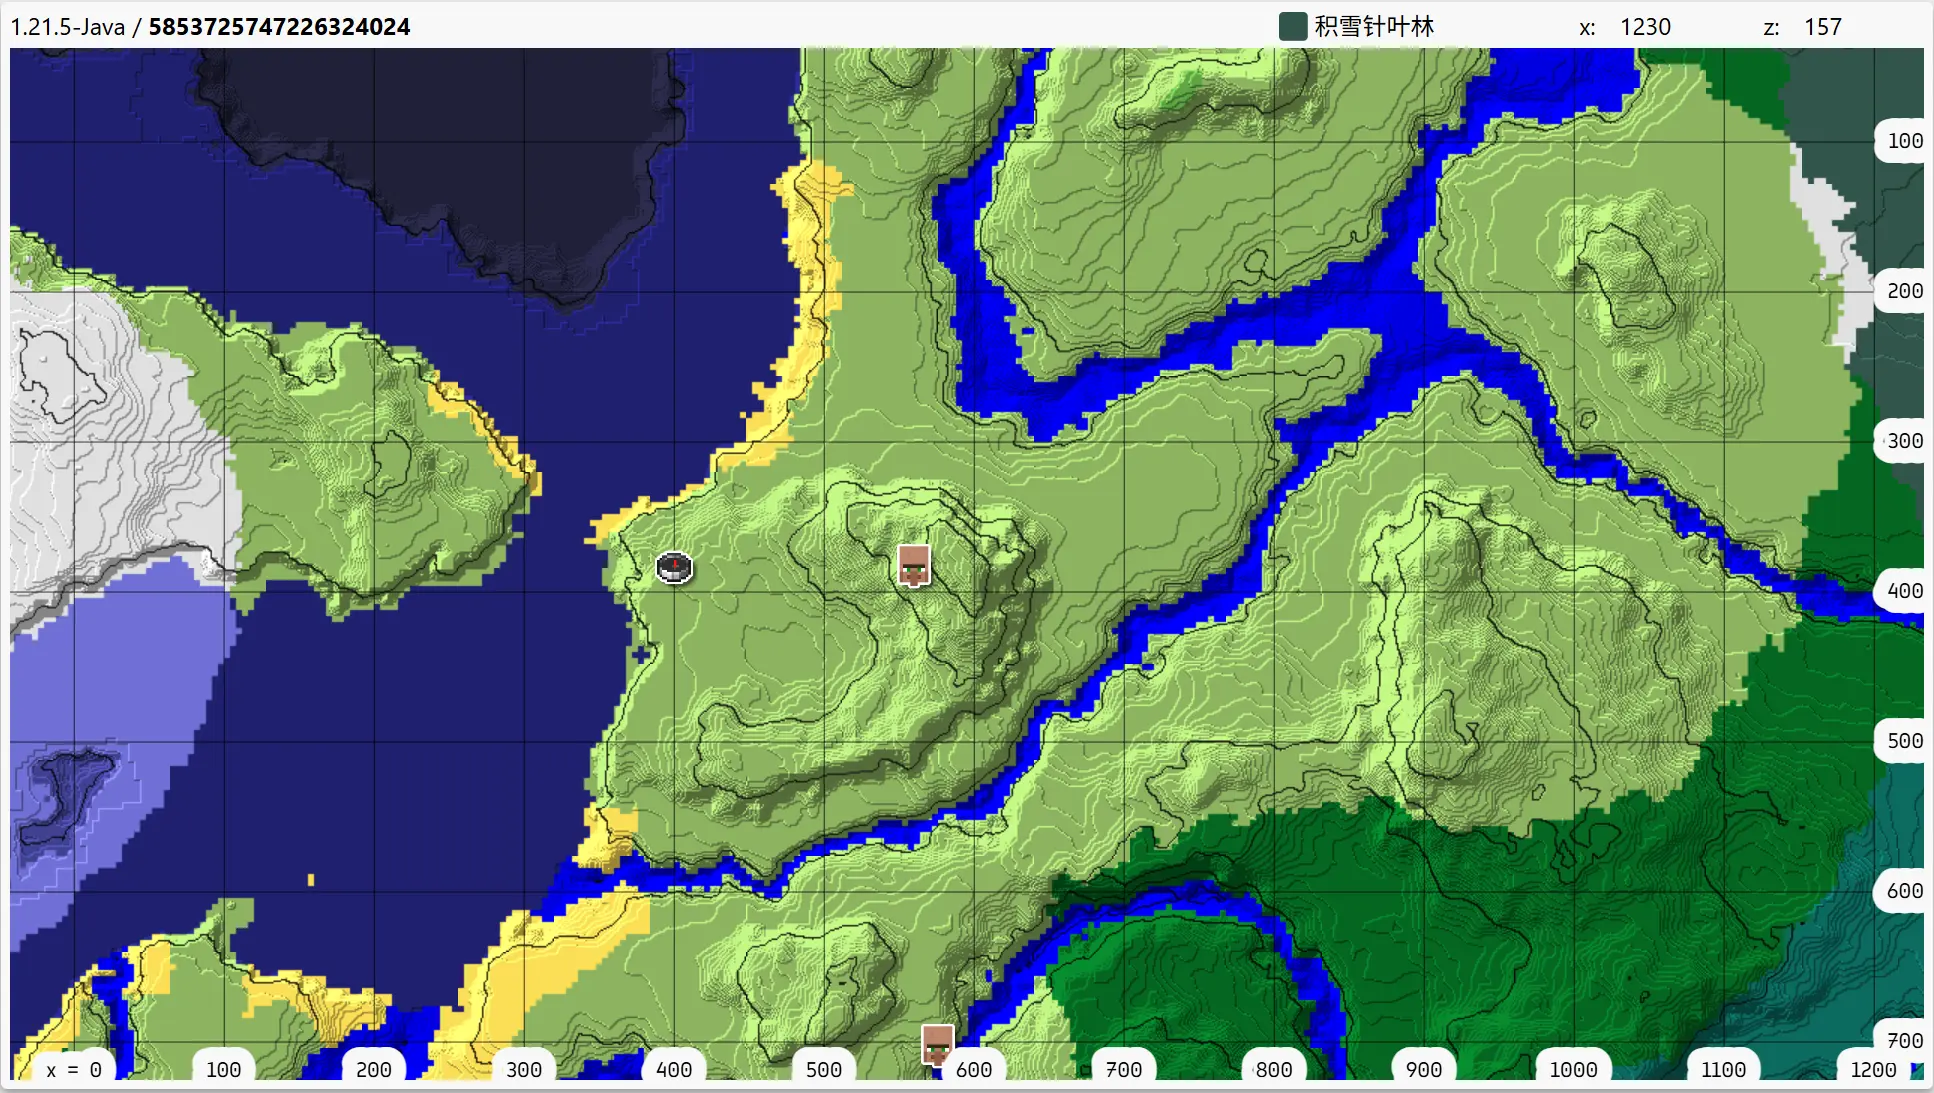Click the x-axis label 300
Image resolution: width=1934 pixels, height=1093 pixels.
pos(524,1069)
